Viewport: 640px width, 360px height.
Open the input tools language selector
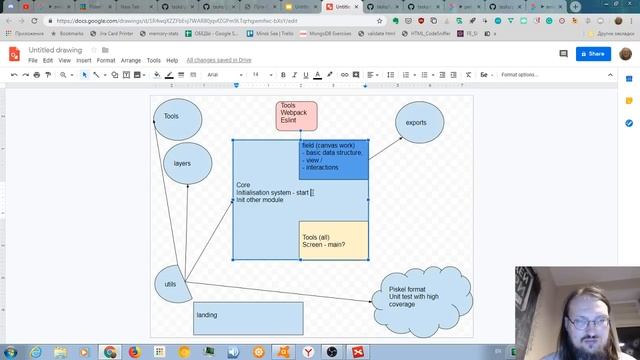(x=487, y=75)
